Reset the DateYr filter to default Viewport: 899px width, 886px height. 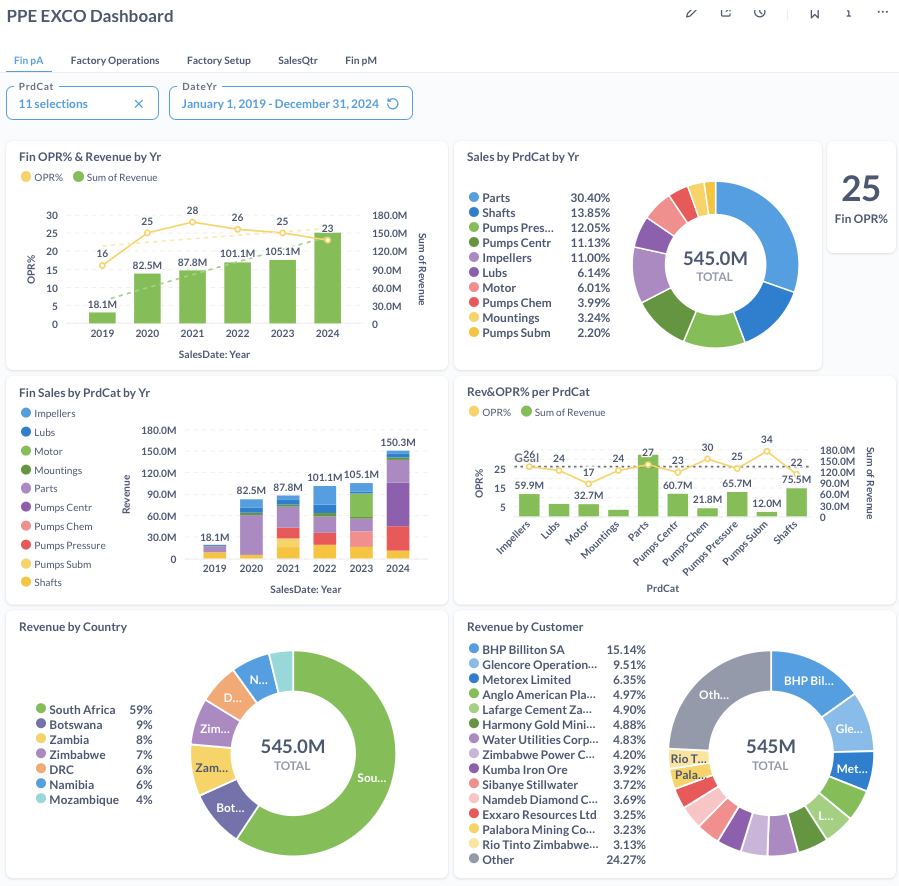393,104
